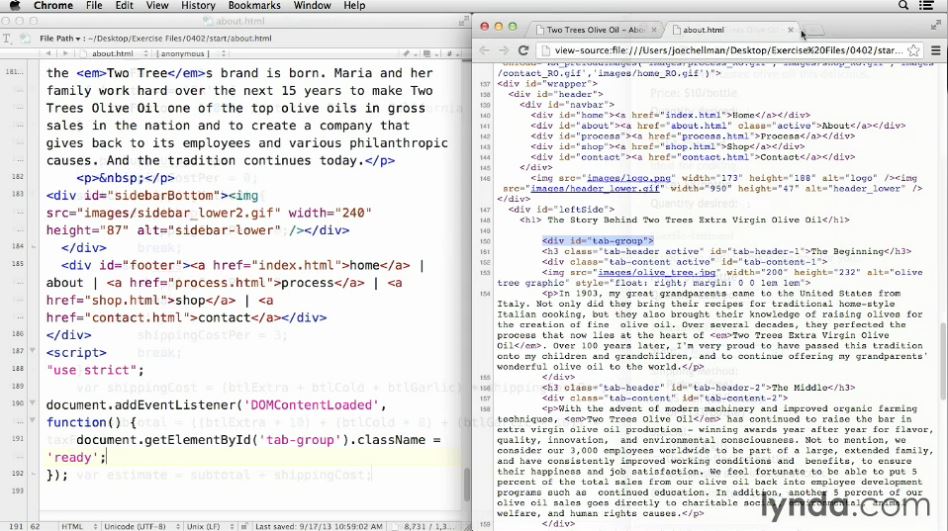Change the Unix (LF) line endings popup

210,526
